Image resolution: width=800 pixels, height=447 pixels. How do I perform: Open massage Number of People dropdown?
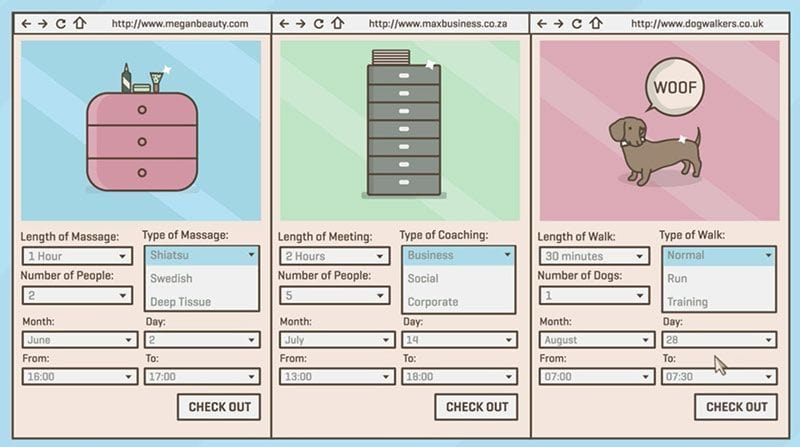77,295
